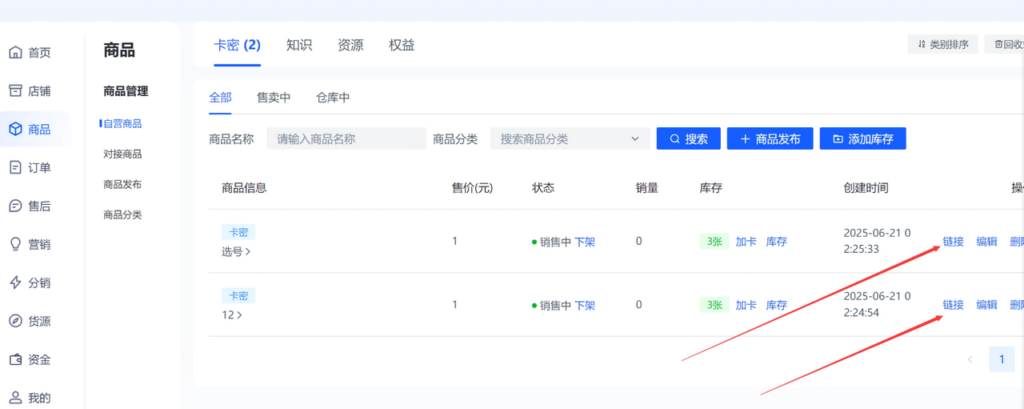This screenshot has width=1024, height=409.
Task: Open the recycle bin button at top right
Action: click(1004, 44)
